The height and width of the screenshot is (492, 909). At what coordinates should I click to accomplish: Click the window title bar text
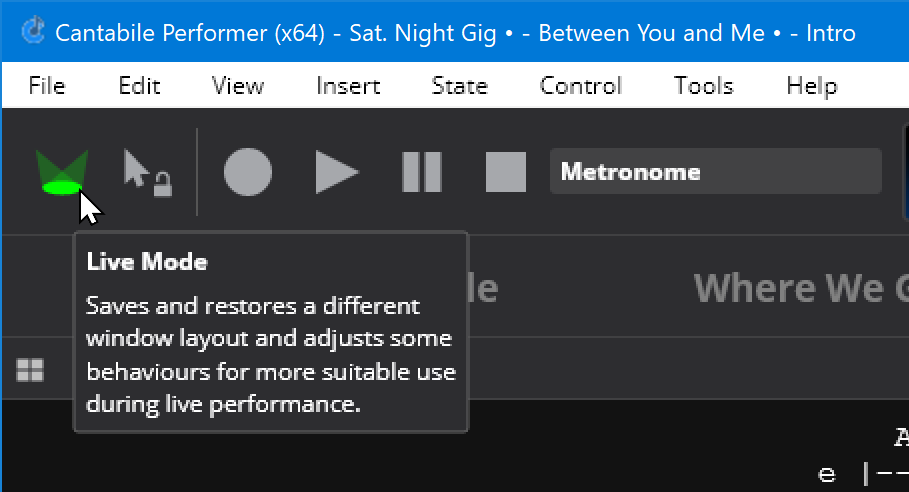coord(455,33)
